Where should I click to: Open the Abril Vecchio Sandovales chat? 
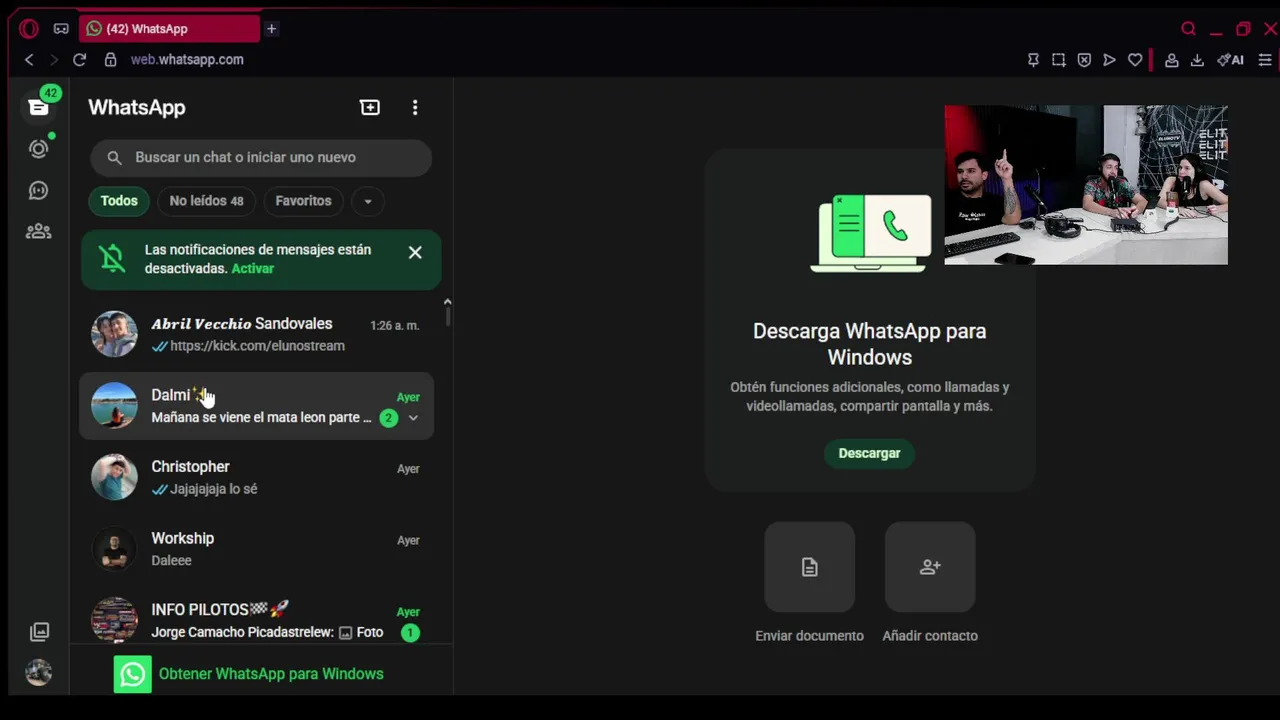pyautogui.click(x=256, y=334)
